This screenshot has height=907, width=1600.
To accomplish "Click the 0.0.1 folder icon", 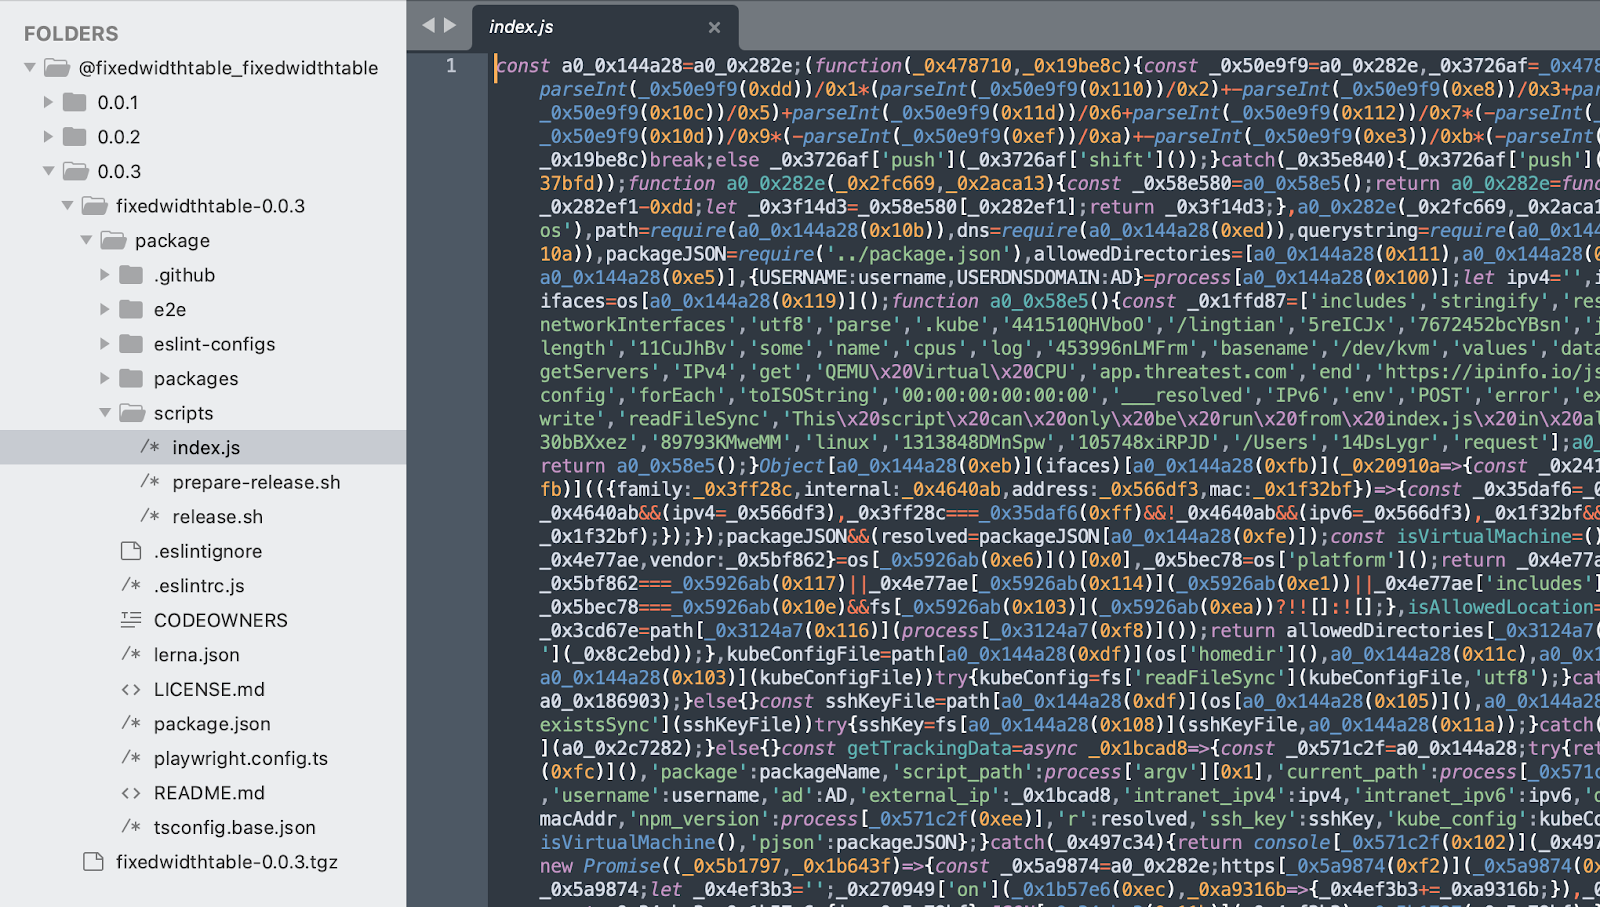I will (x=75, y=102).
